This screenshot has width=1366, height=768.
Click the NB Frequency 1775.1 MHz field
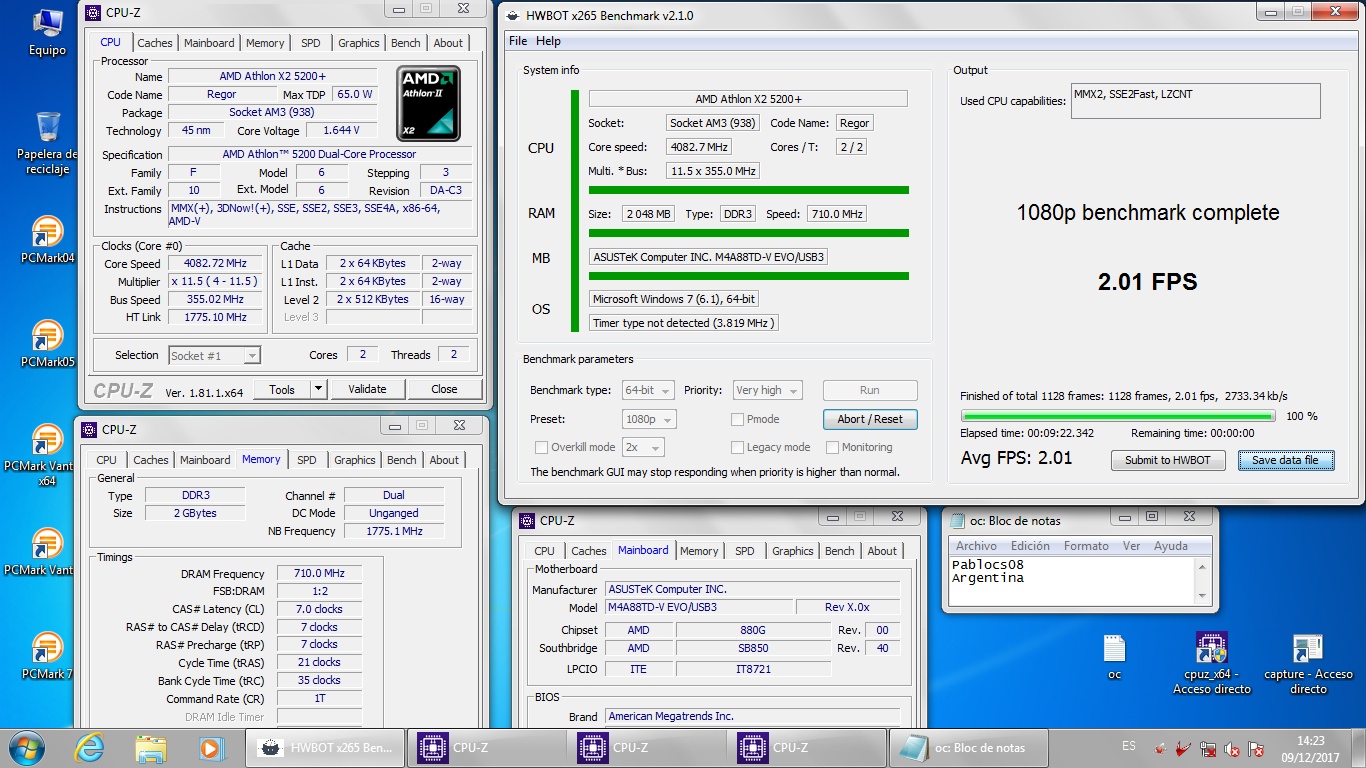[394, 531]
